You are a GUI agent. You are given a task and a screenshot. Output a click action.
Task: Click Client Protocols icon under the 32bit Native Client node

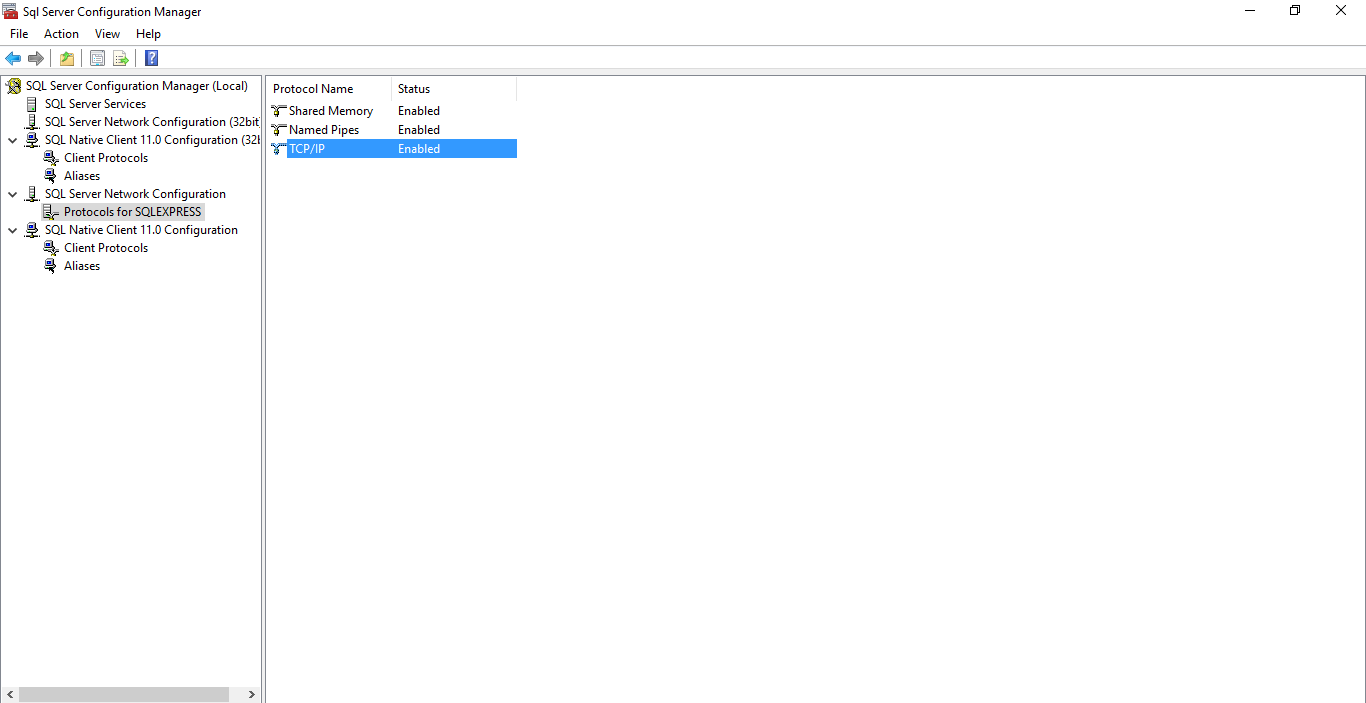tap(51, 158)
